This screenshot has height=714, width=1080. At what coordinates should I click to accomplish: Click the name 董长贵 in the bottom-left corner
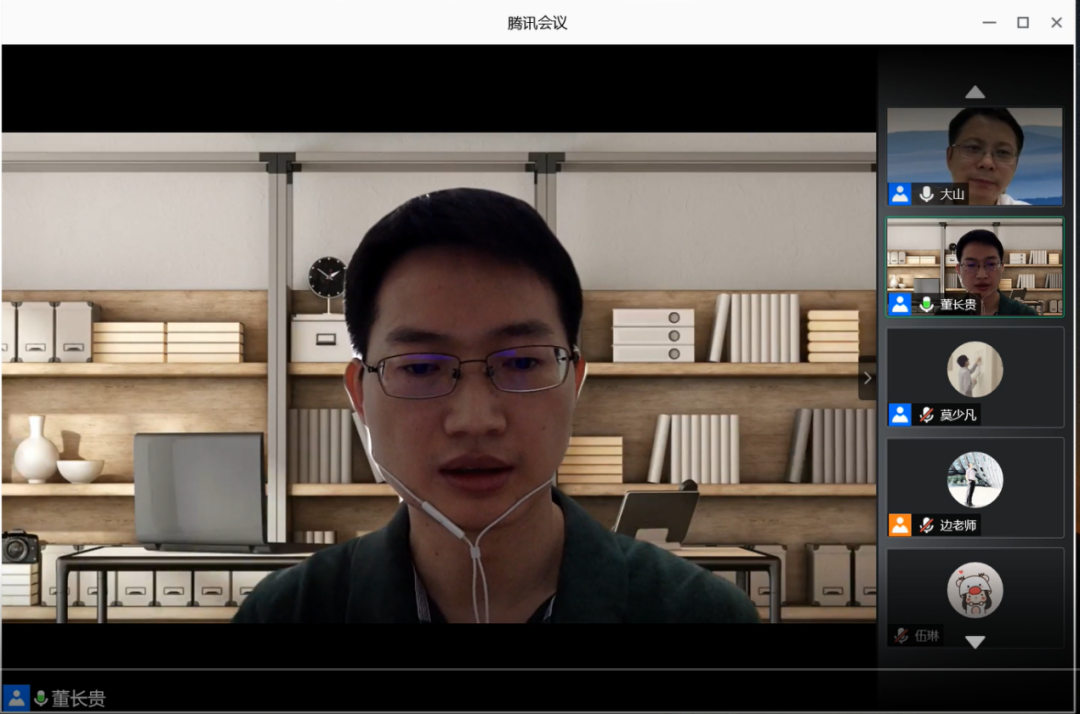tap(72, 698)
